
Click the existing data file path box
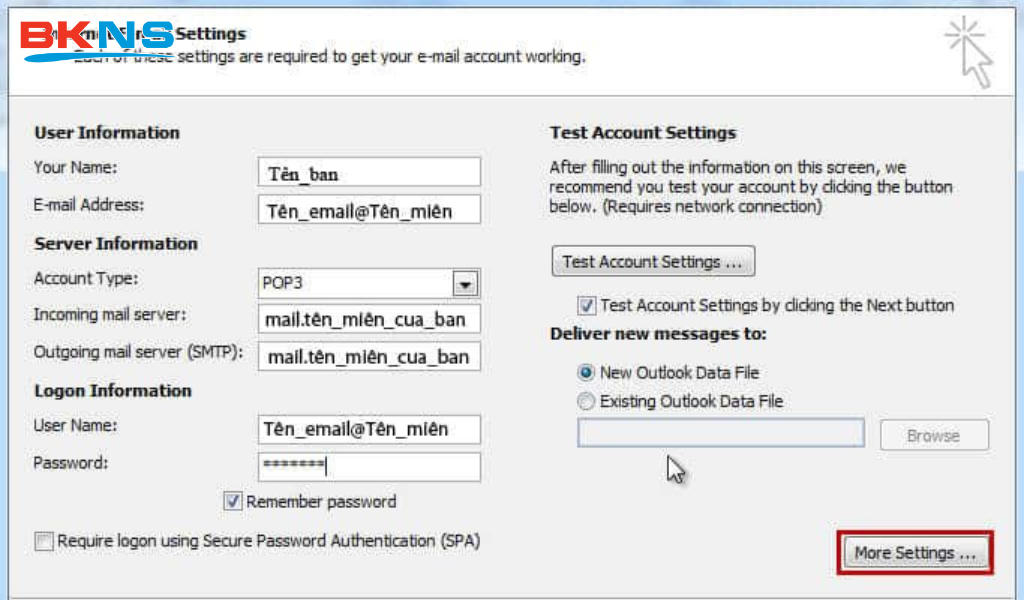[720, 433]
